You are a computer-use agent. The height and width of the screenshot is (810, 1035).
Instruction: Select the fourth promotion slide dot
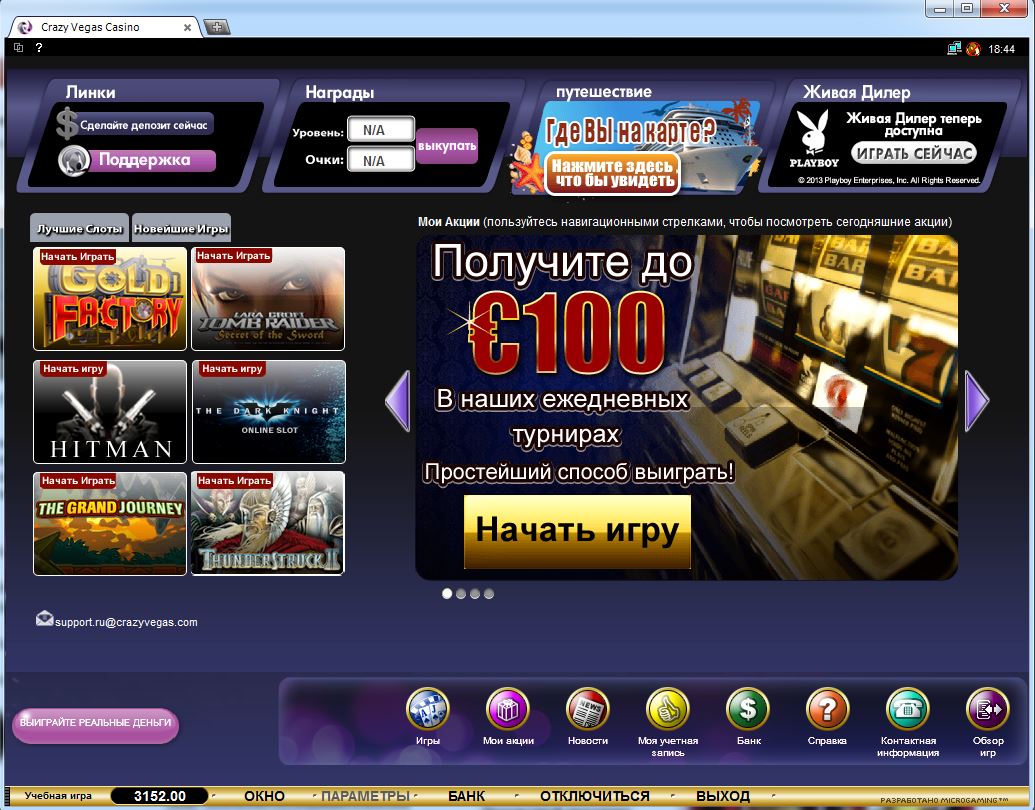[488, 593]
